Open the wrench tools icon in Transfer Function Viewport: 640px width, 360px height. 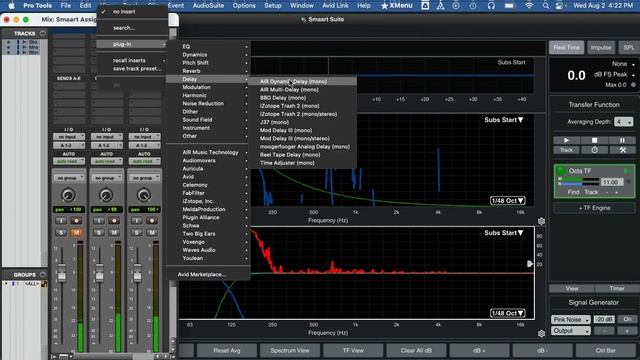point(622,150)
